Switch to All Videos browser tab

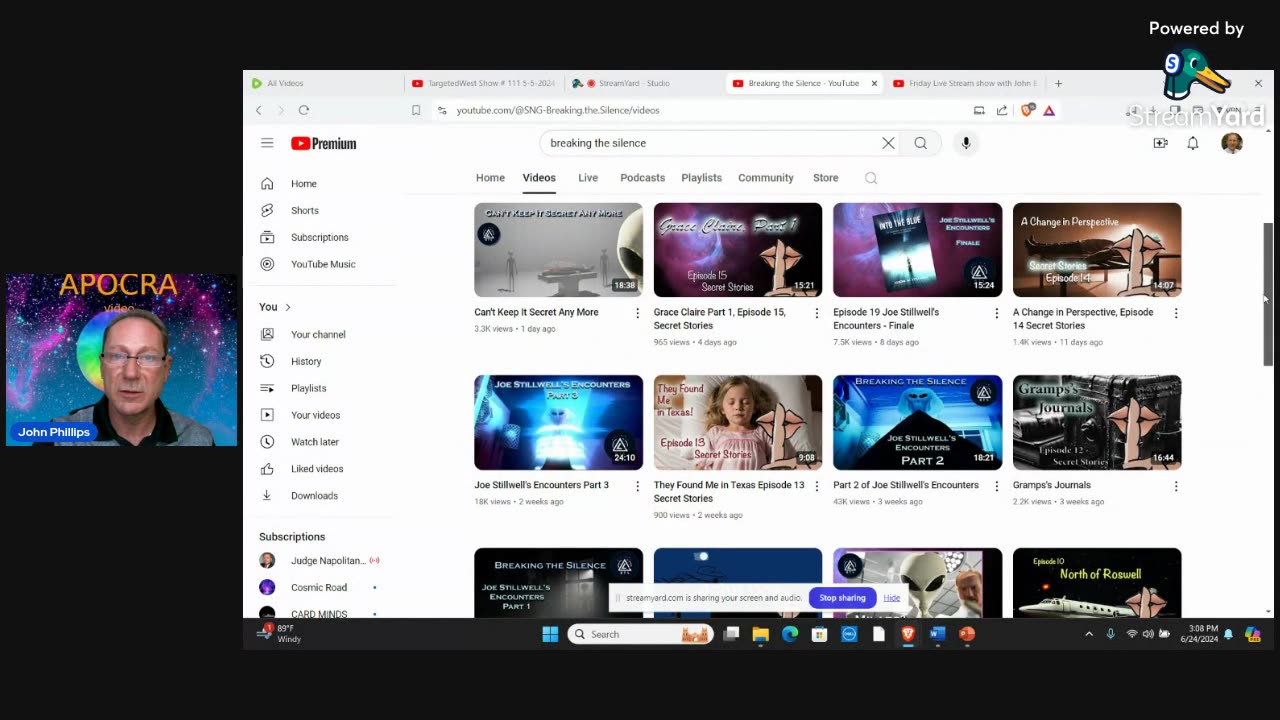coord(324,83)
